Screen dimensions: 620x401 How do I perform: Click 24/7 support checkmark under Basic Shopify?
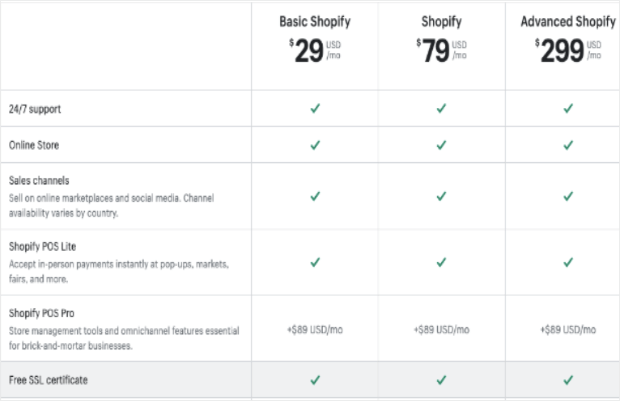(315, 108)
